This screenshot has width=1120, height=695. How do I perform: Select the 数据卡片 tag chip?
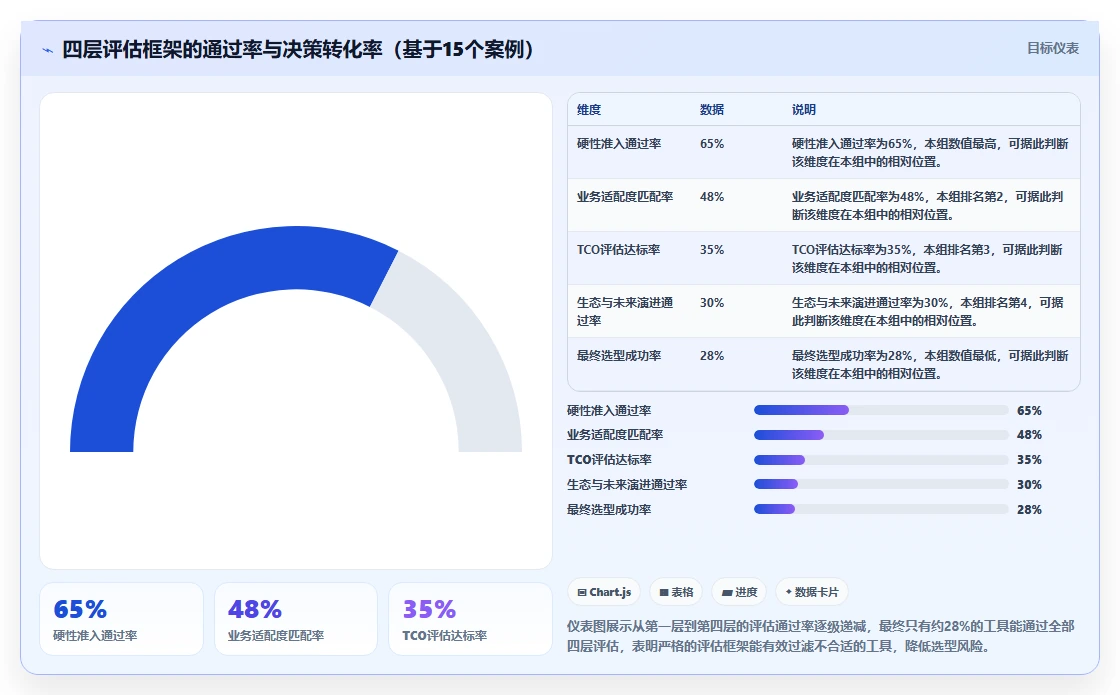811,592
